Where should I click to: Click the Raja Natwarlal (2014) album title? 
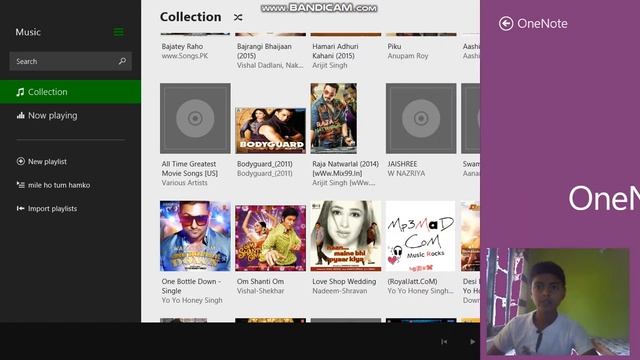pos(345,169)
